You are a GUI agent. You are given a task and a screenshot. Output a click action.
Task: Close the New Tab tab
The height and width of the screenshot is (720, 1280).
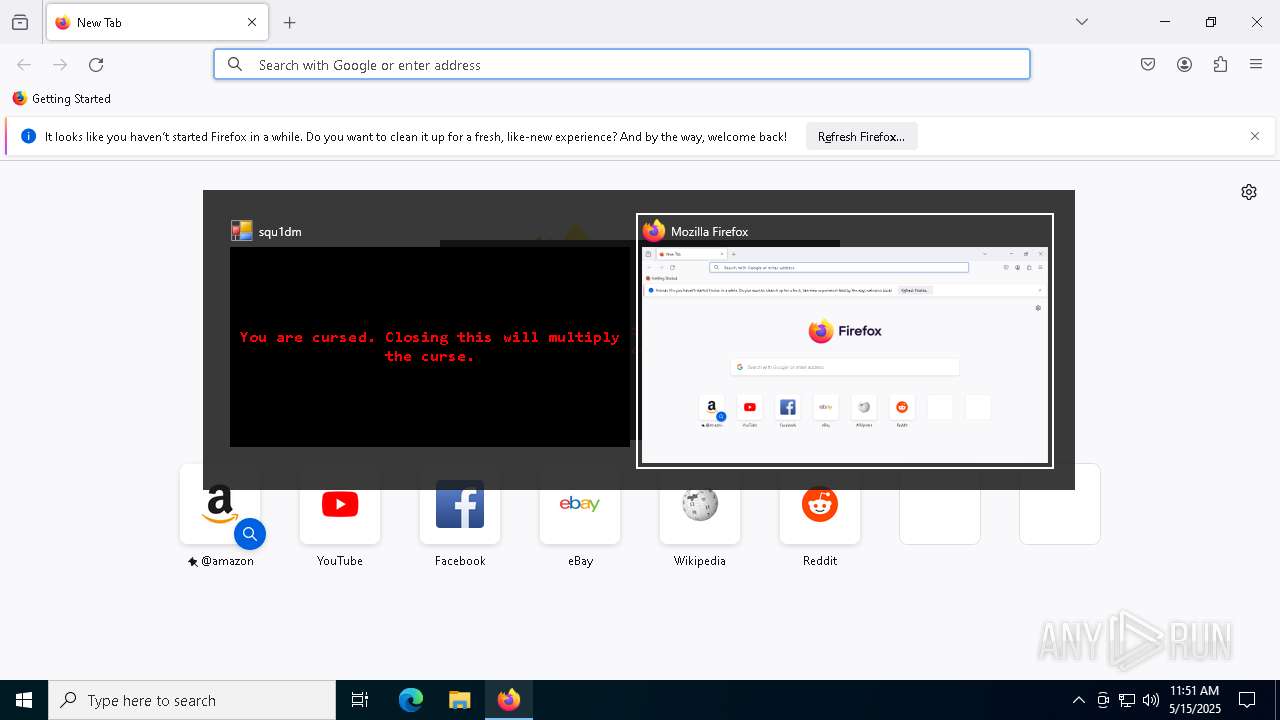point(252,23)
